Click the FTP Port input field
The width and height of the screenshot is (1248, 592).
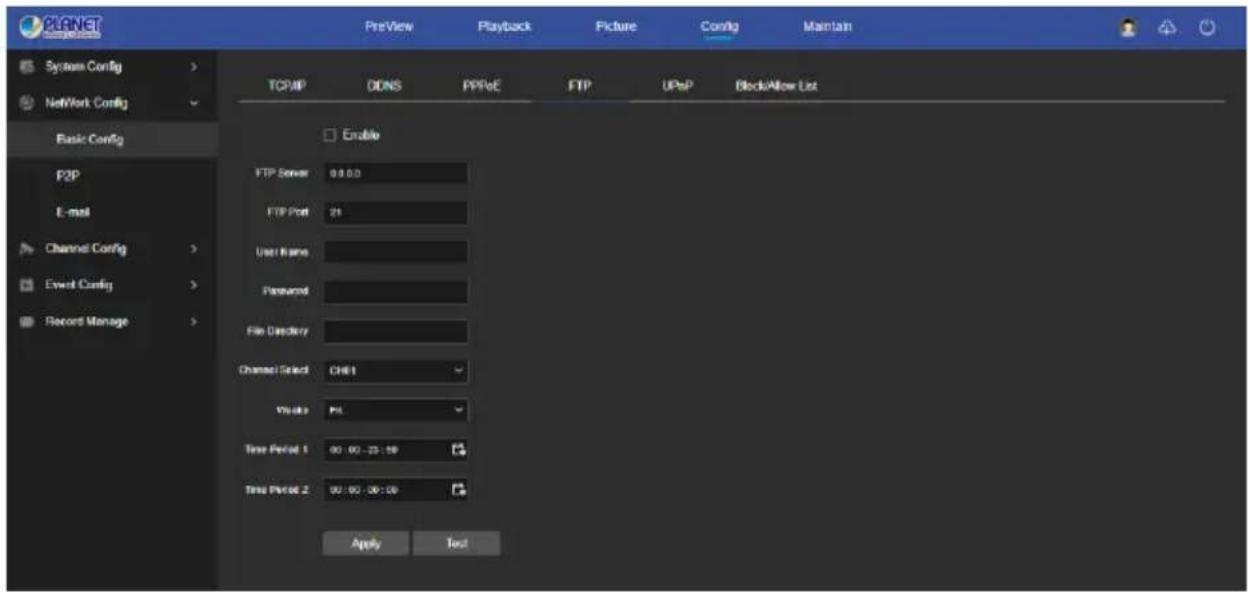pos(395,213)
